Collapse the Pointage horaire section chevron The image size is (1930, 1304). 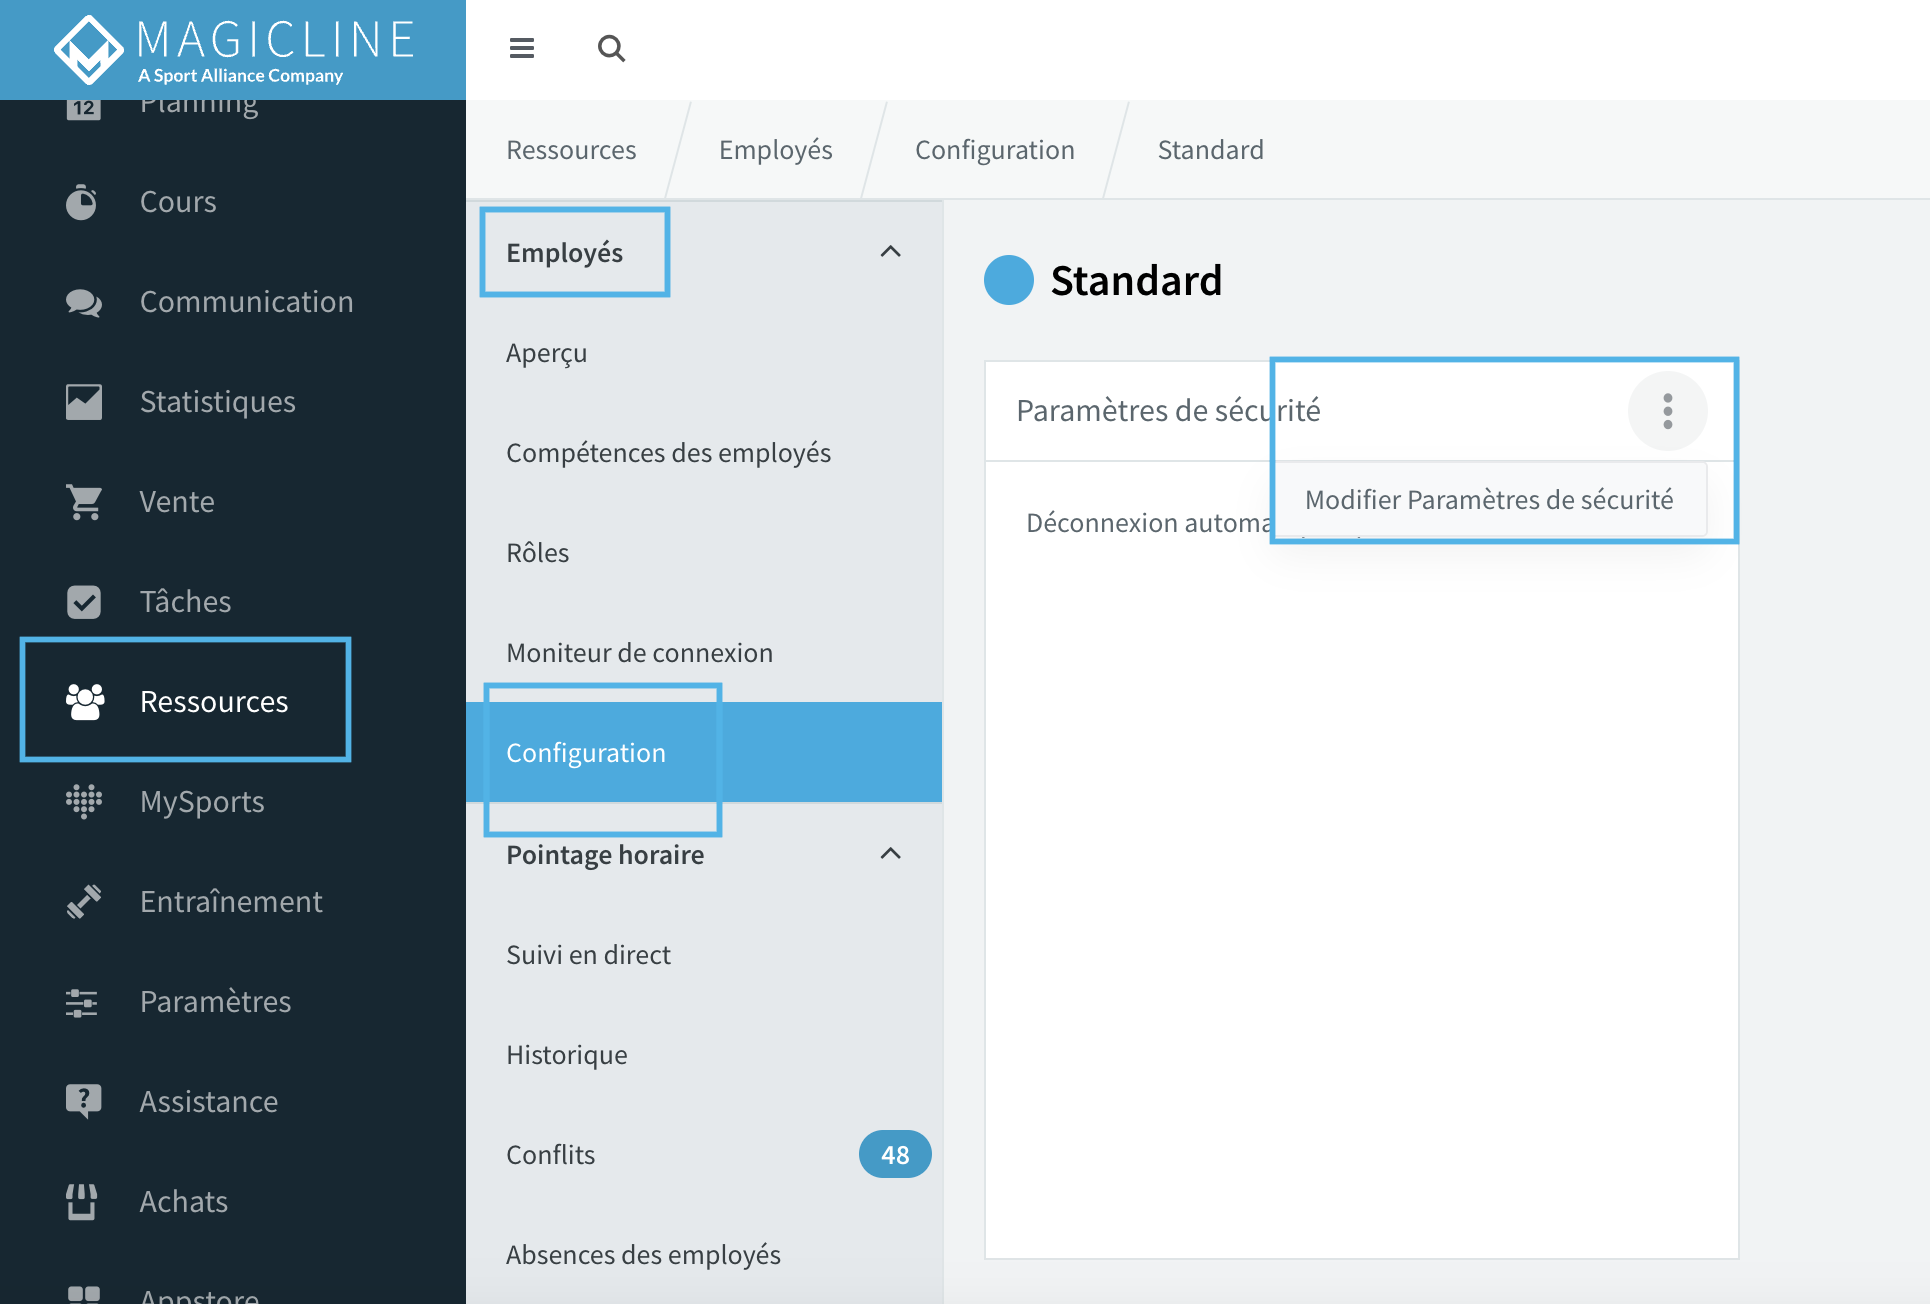[890, 854]
